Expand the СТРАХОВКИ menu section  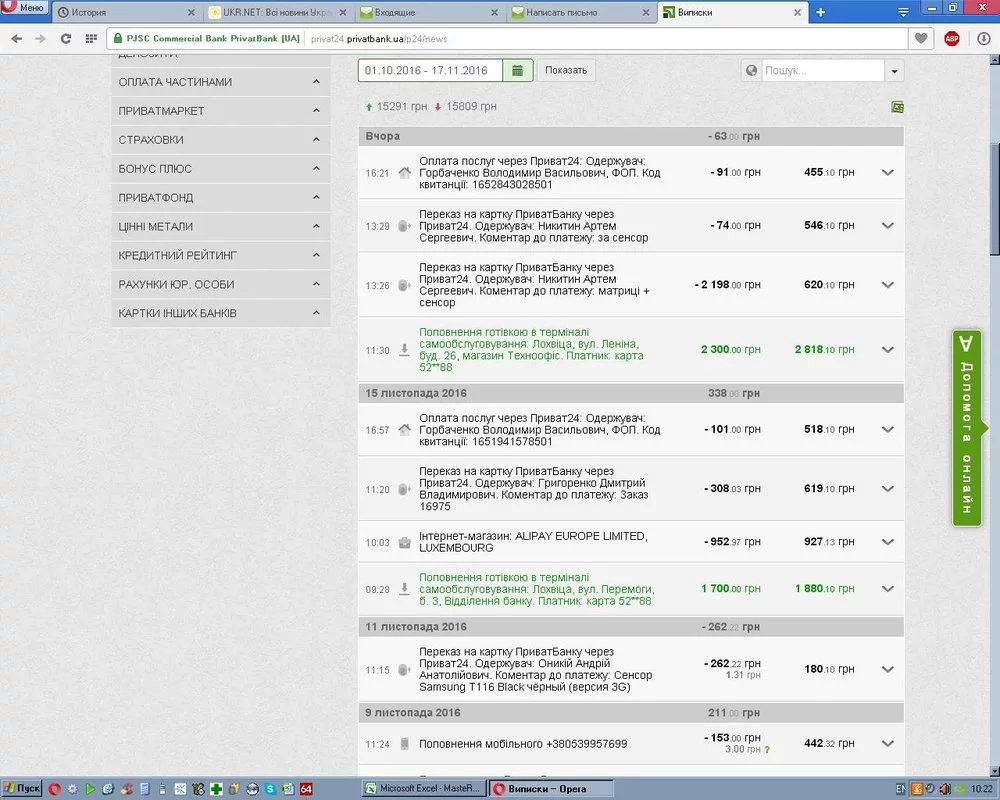(221, 140)
